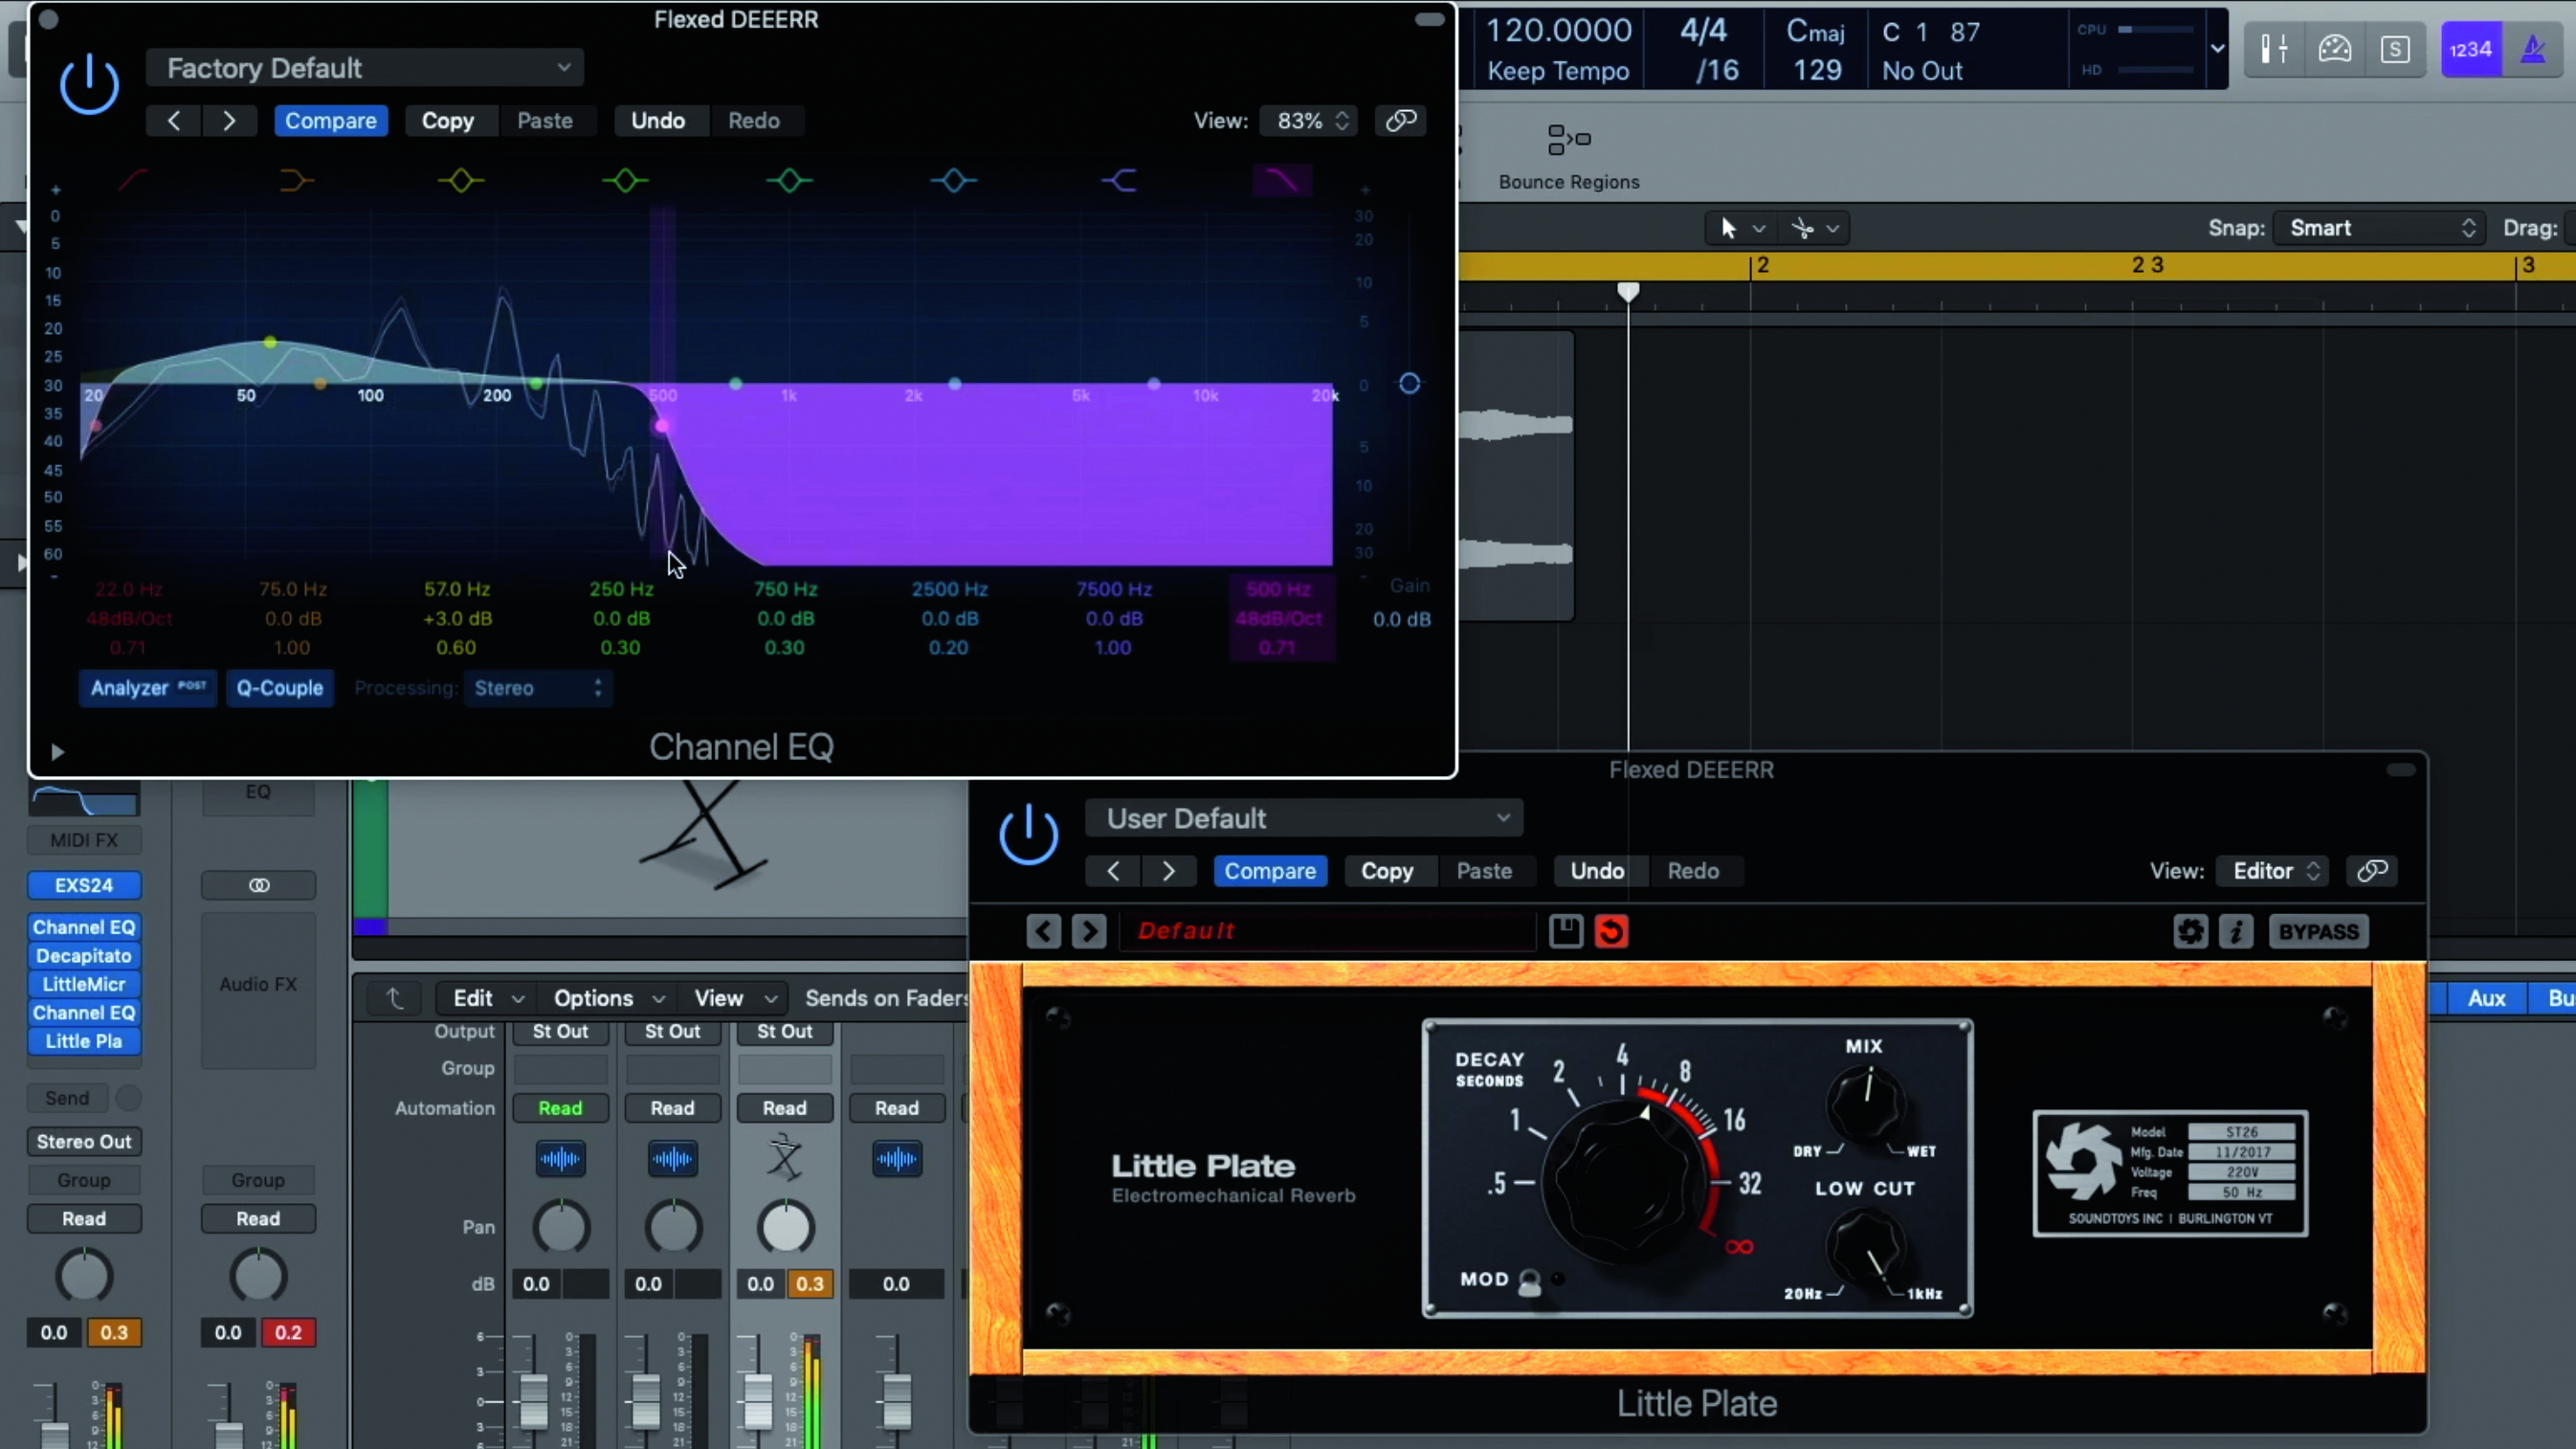This screenshot has width=2576, height=1449.
Task: Click the high cut filter band icon
Action: 1281,181
